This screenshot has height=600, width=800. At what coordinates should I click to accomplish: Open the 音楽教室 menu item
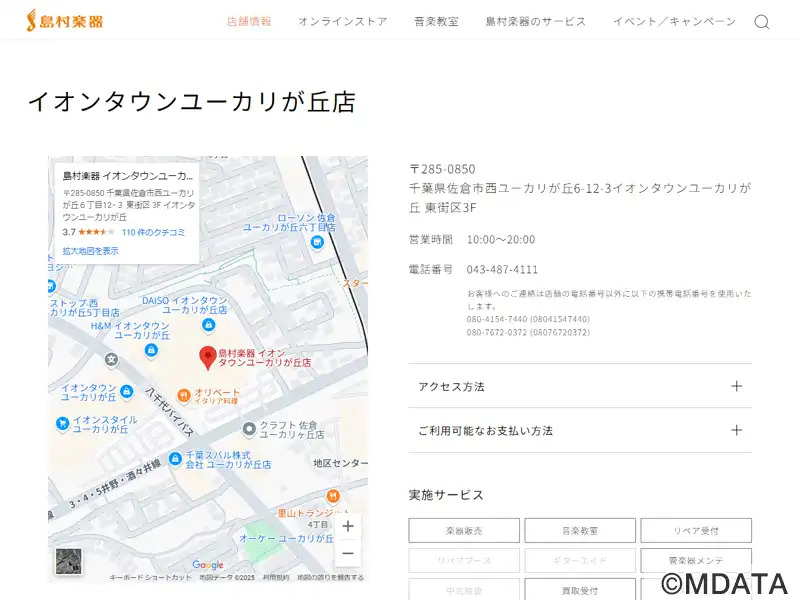point(436,21)
